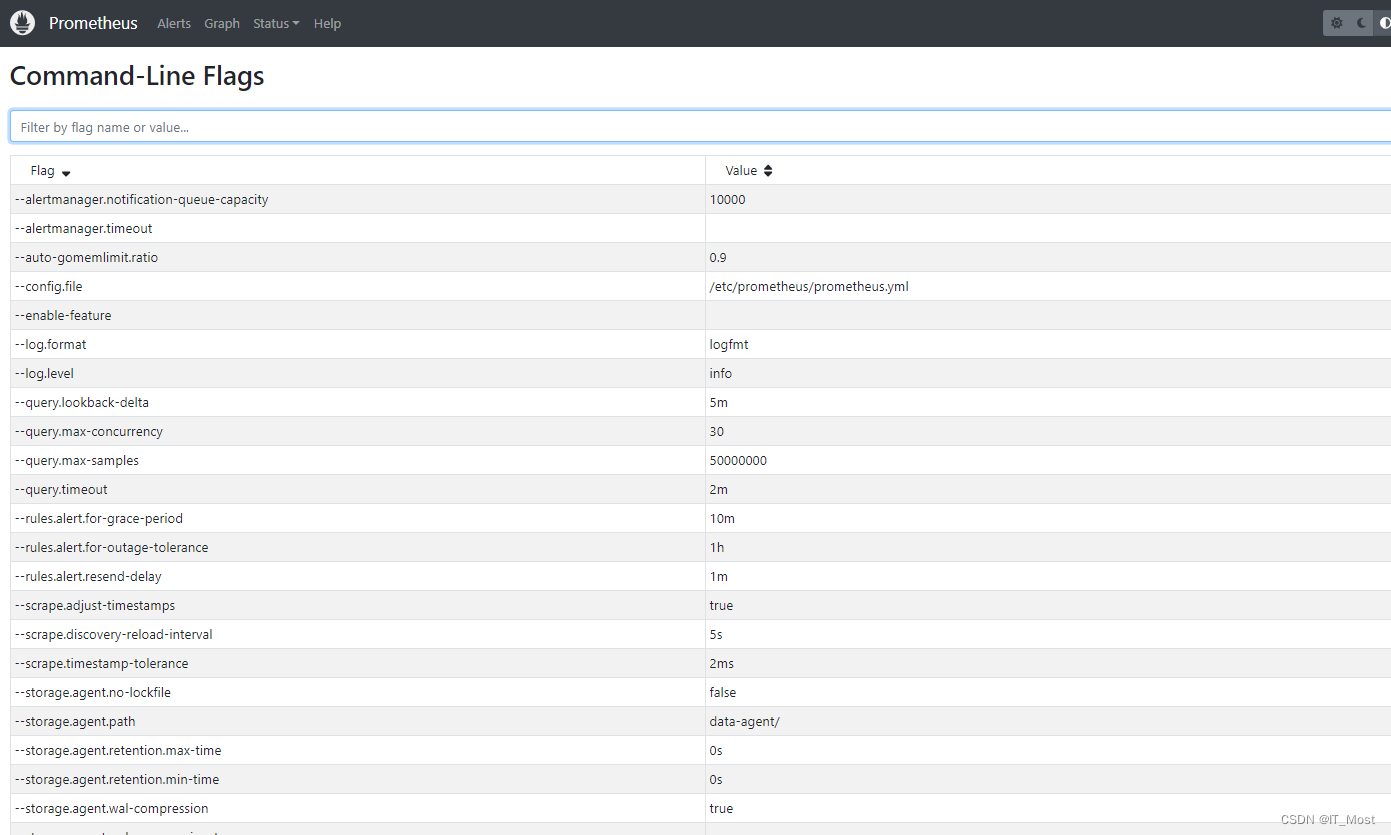
Task: Select the --storage.agent.retention.max-time flag
Action: [118, 751]
